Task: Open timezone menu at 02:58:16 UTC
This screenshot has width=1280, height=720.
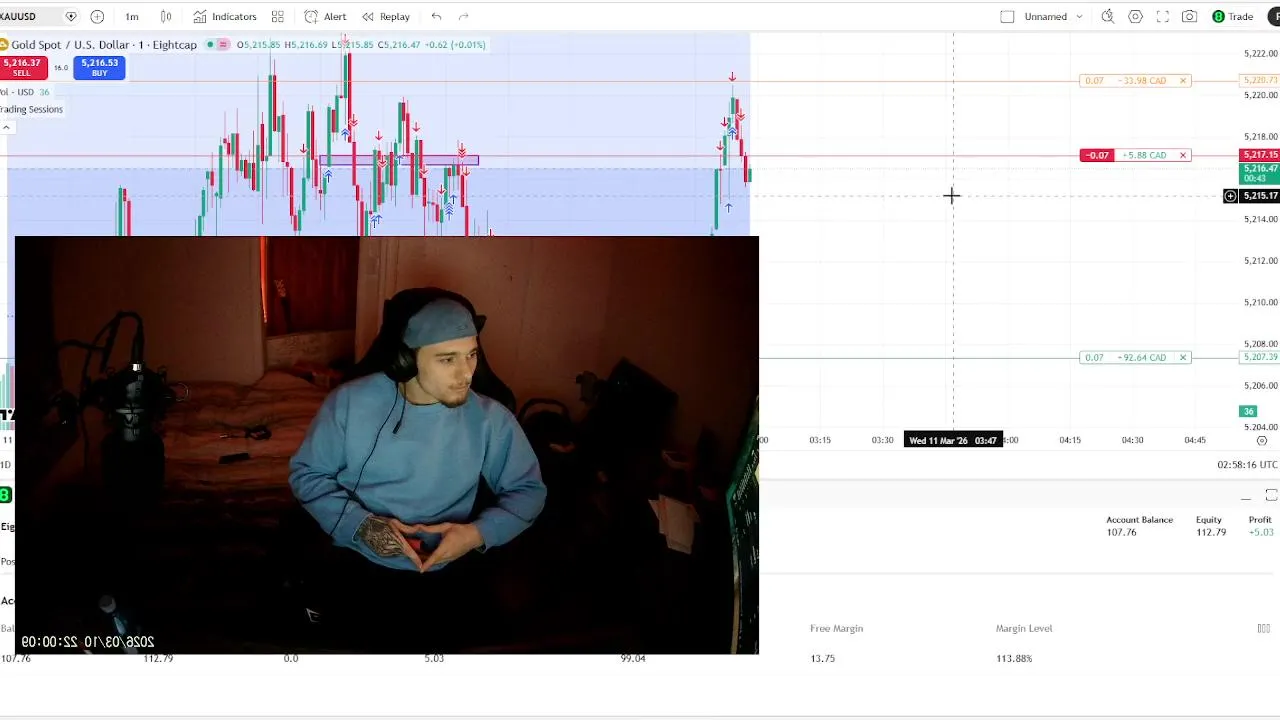Action: (1247, 465)
